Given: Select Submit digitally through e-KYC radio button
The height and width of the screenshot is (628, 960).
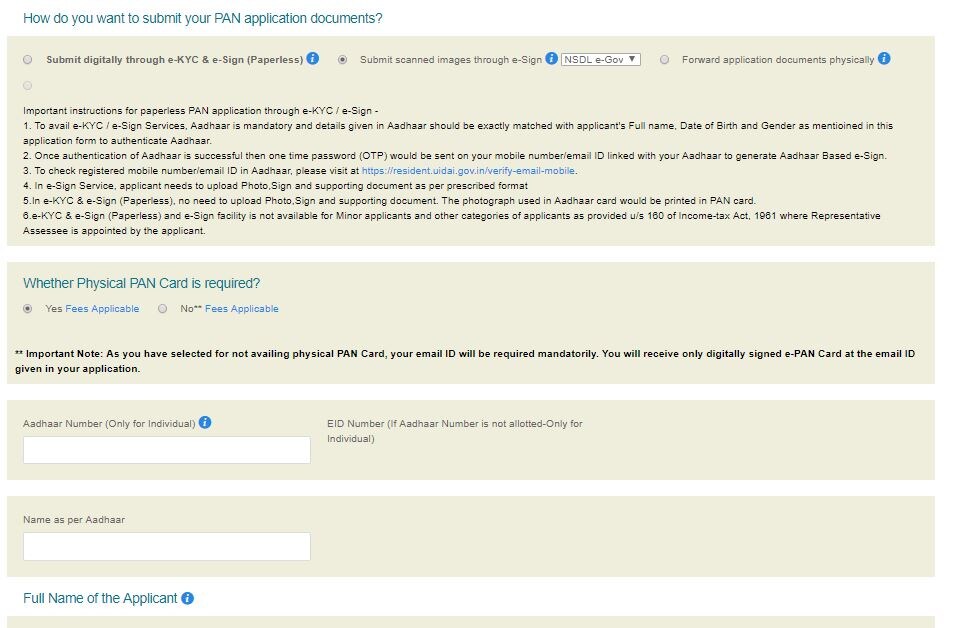Looking at the screenshot, I should [28, 59].
